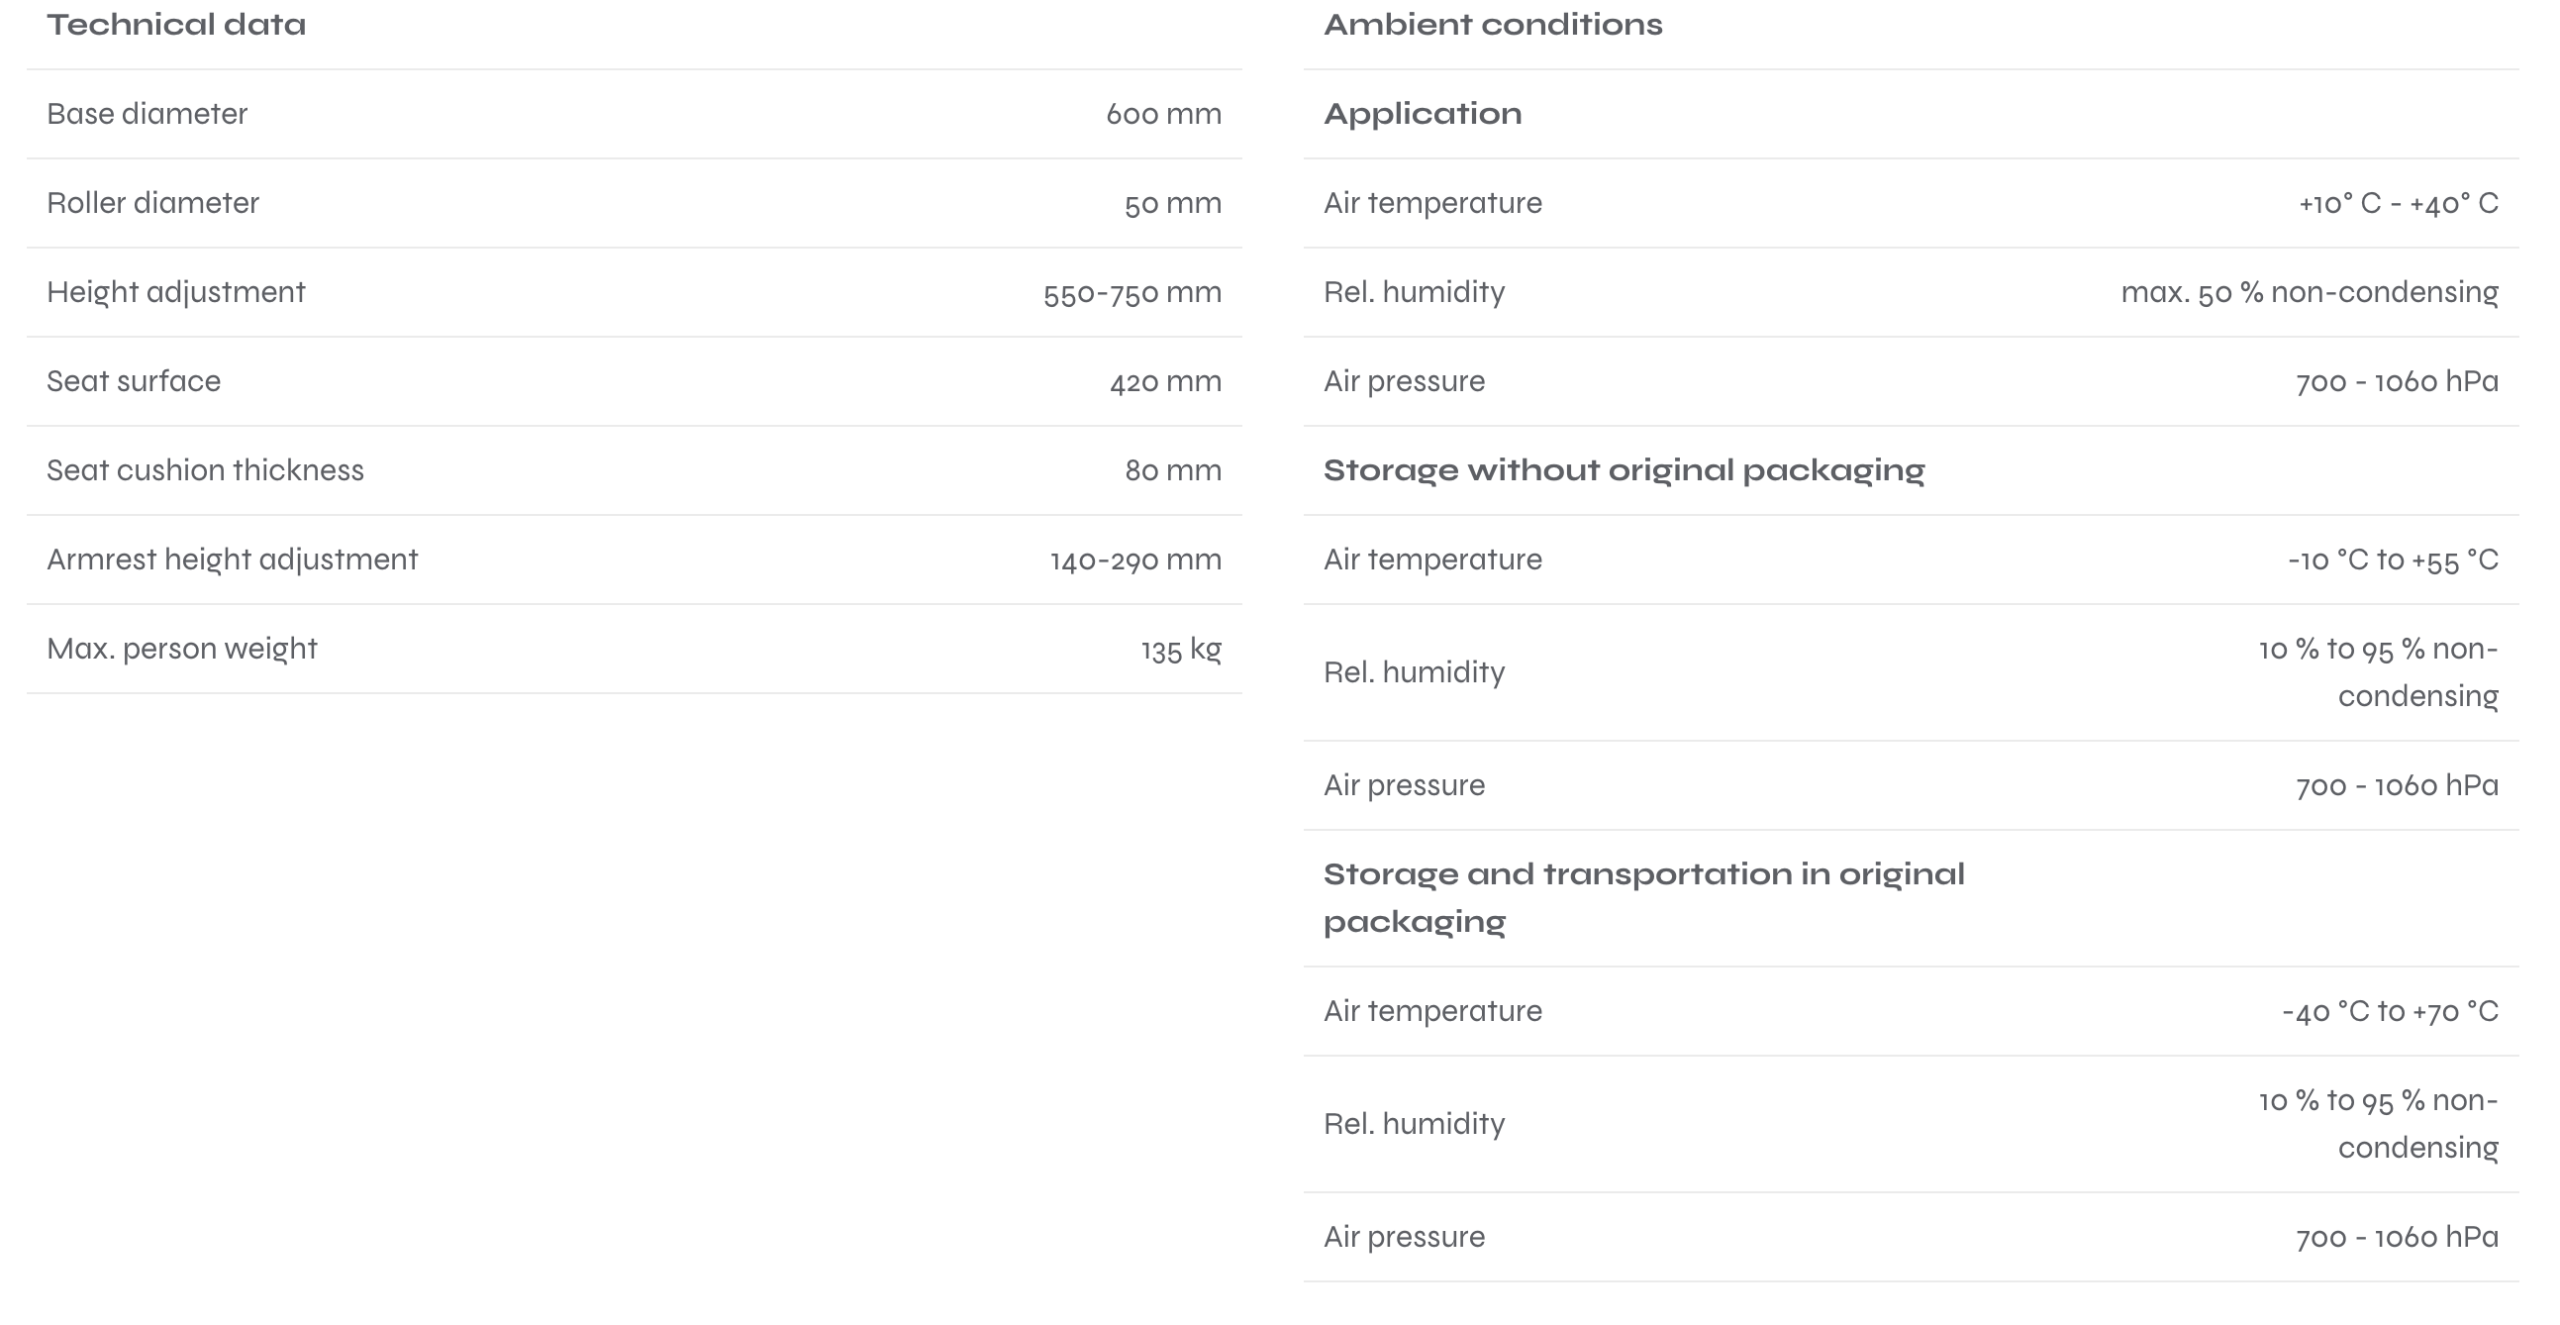
Task: Click the -40 °C to +70 °C value
Action: [2389, 1012]
